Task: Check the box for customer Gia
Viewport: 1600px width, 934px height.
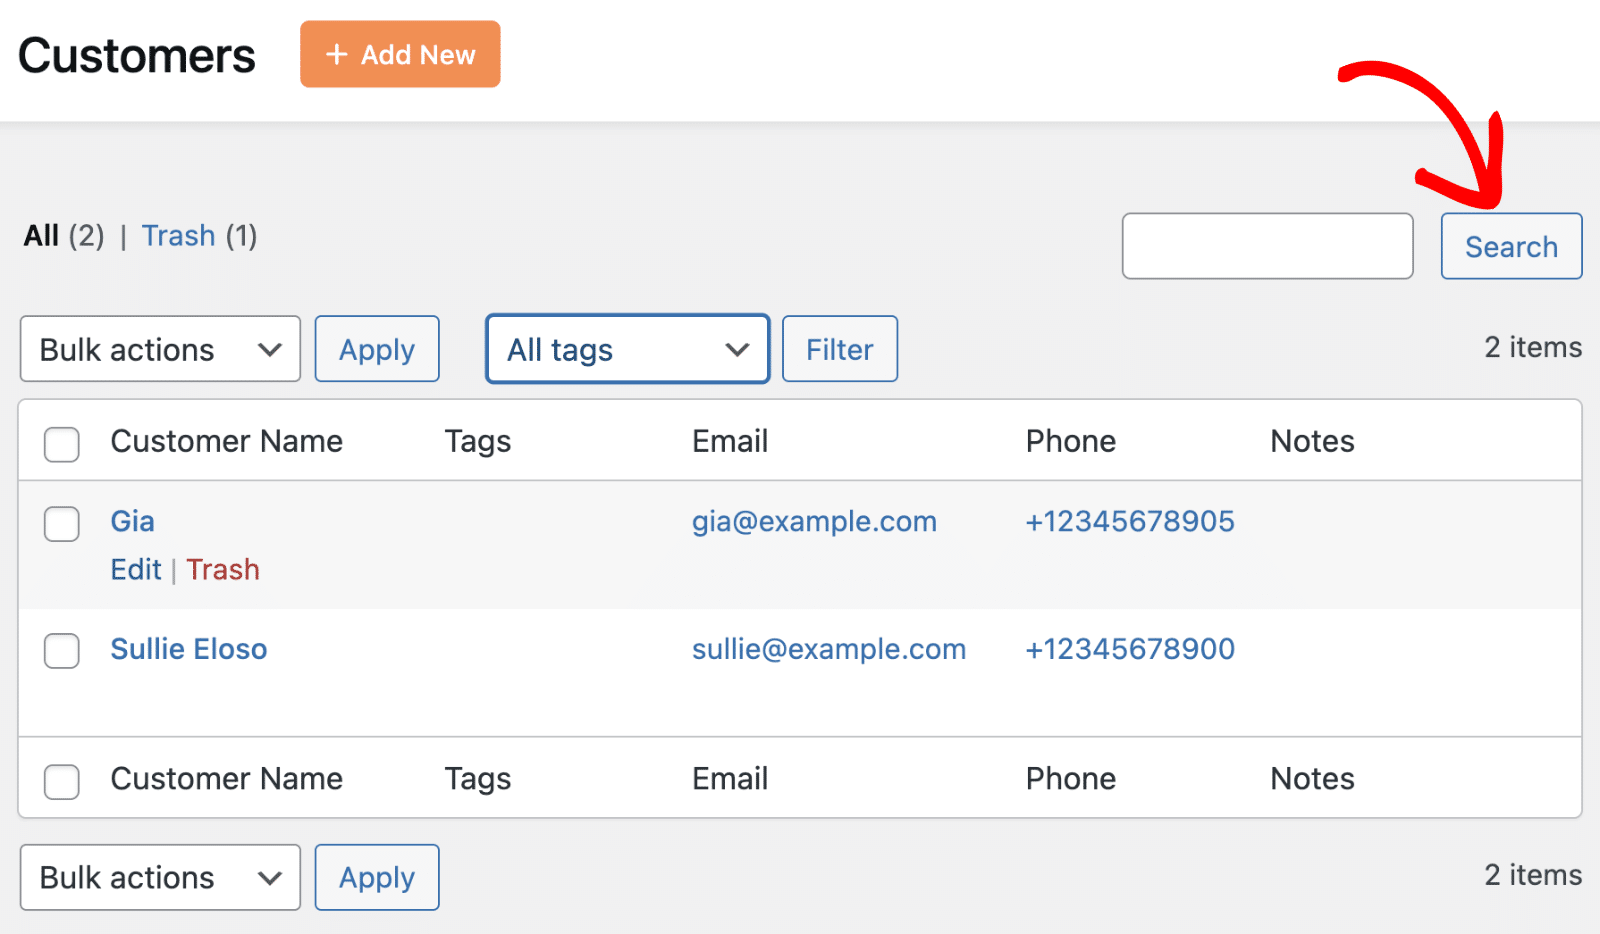Action: click(x=62, y=523)
